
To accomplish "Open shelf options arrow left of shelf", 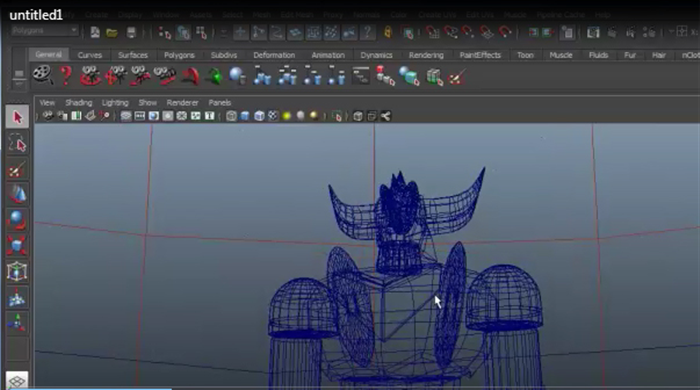I will click(x=19, y=83).
